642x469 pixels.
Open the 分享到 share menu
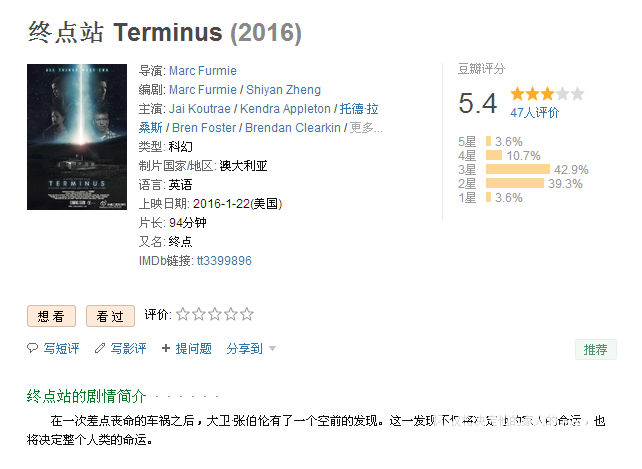[x=244, y=349]
